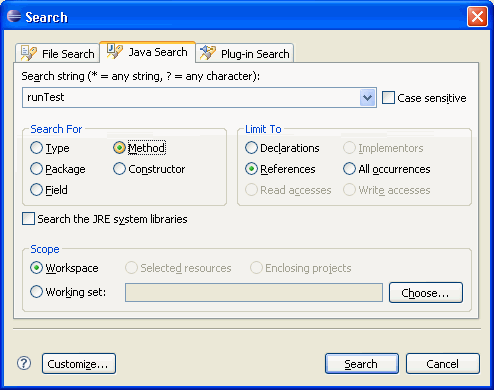This screenshot has width=494, height=390.
Task: Limit search to Declarations
Action: (282, 148)
